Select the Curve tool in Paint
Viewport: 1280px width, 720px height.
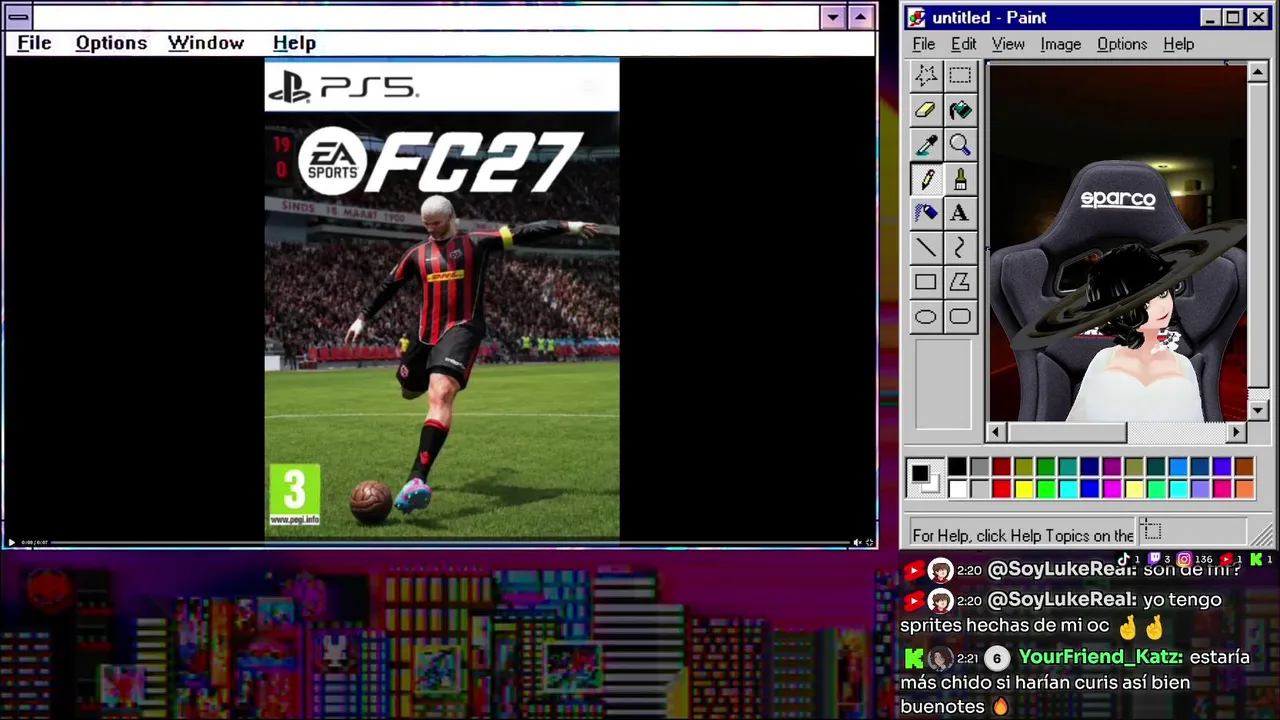point(960,248)
